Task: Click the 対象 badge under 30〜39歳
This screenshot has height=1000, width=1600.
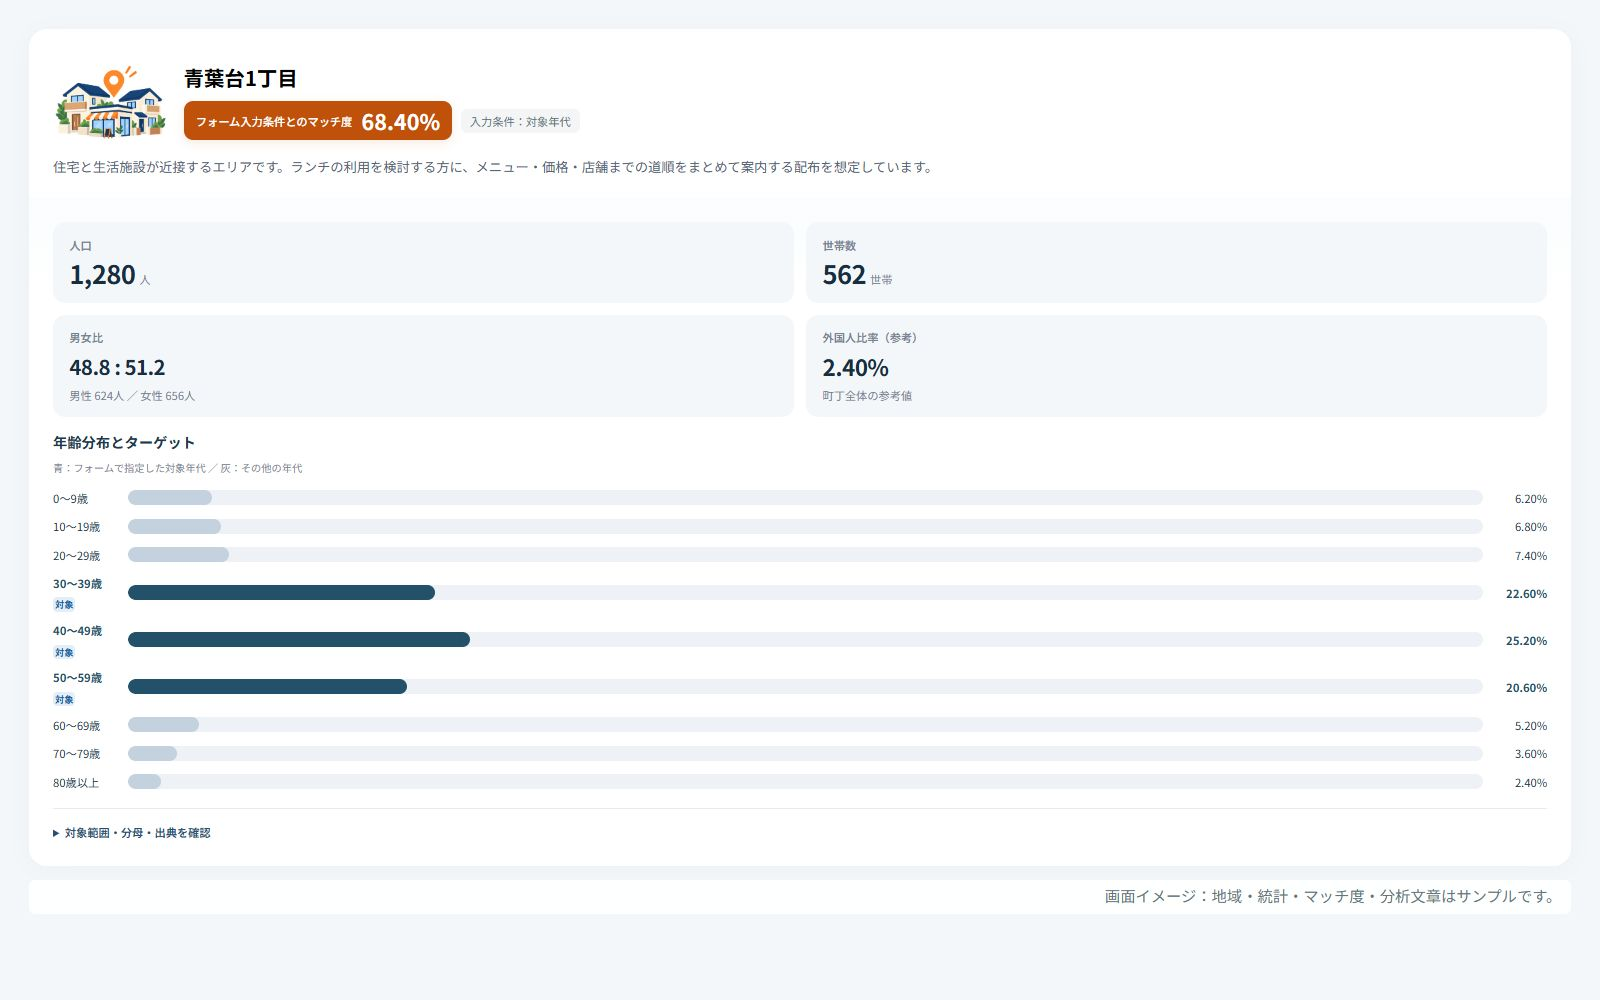Action: coord(64,605)
